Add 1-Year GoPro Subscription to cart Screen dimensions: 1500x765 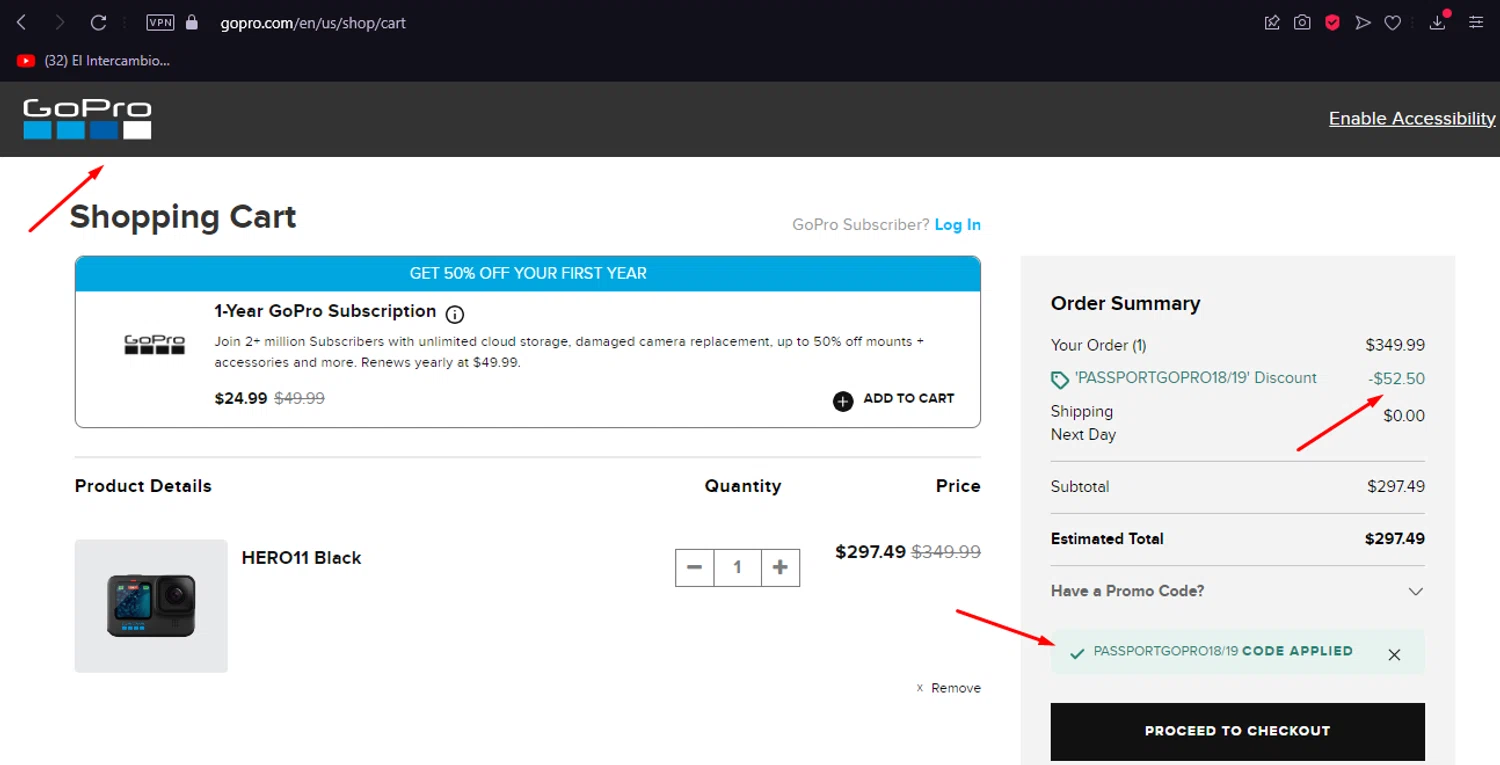click(893, 399)
